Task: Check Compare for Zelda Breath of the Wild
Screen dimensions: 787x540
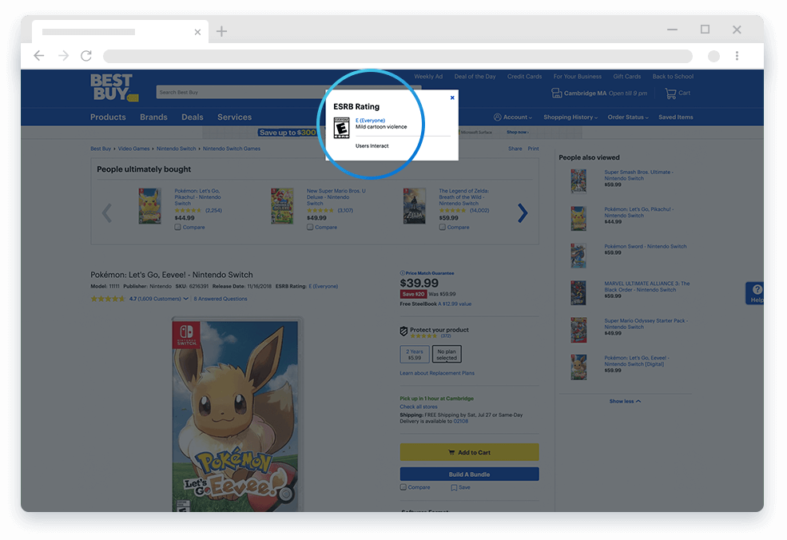Action: (442, 227)
